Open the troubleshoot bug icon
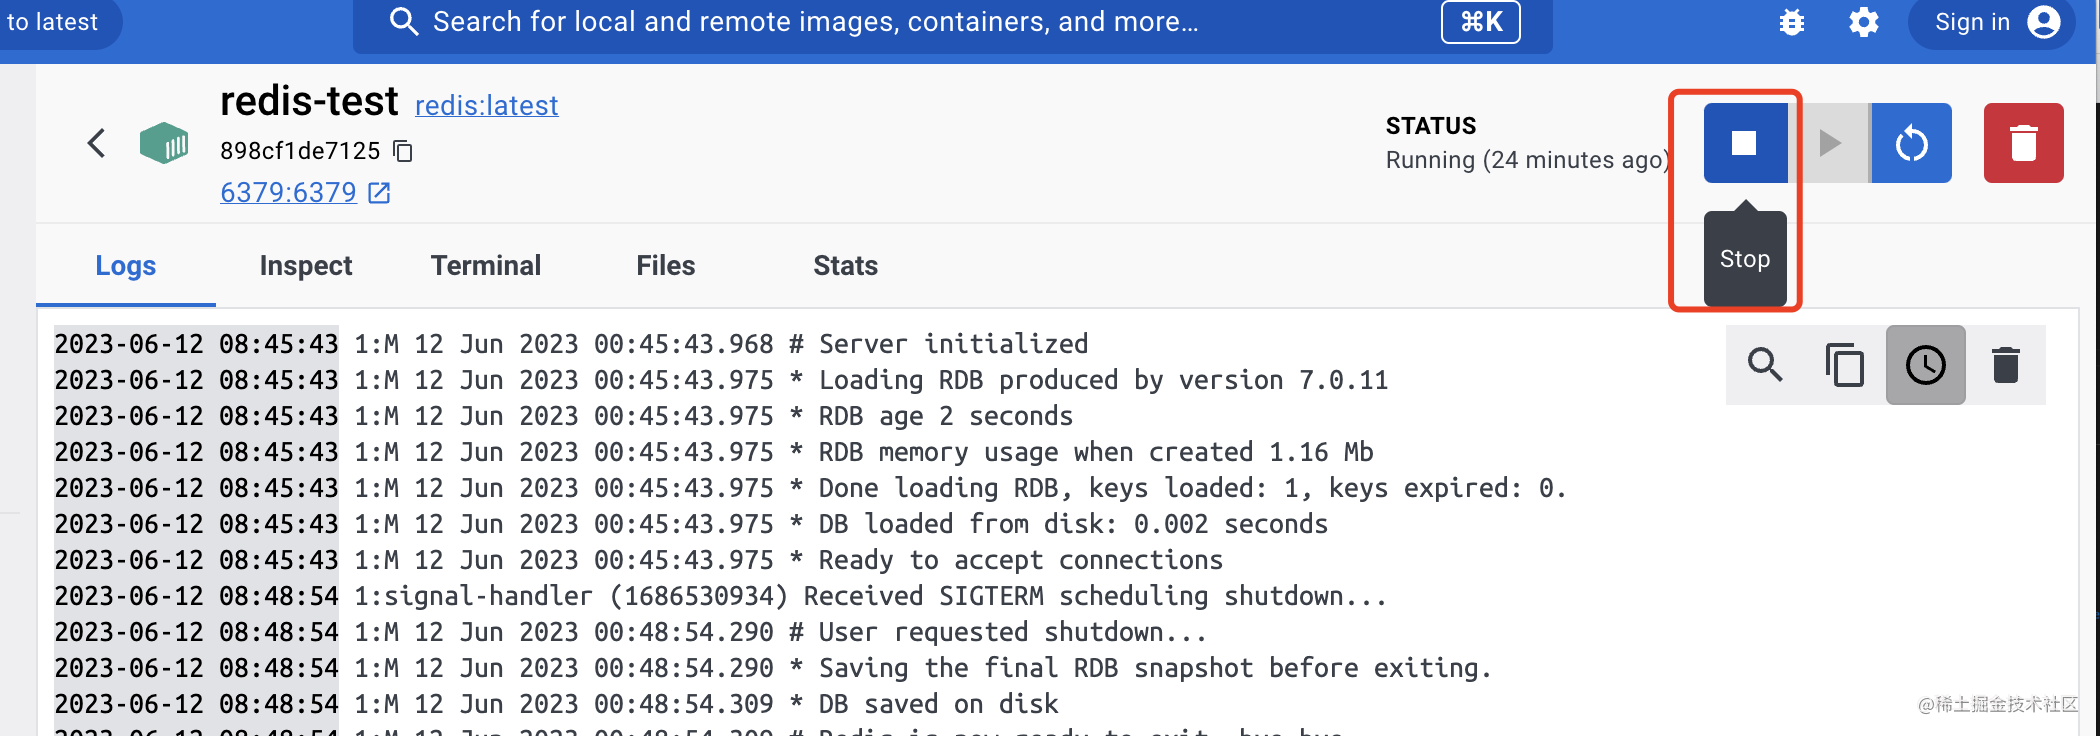This screenshot has height=736, width=2100. [x=1792, y=22]
